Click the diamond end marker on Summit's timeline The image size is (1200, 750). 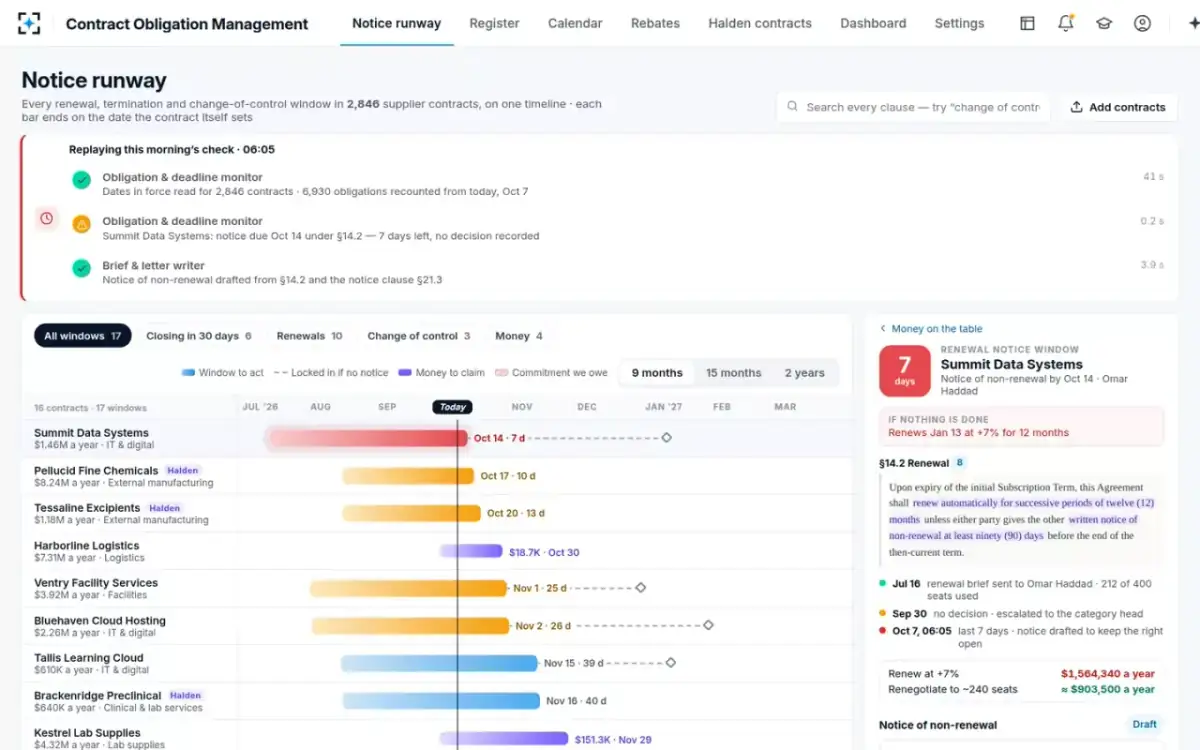coord(667,438)
